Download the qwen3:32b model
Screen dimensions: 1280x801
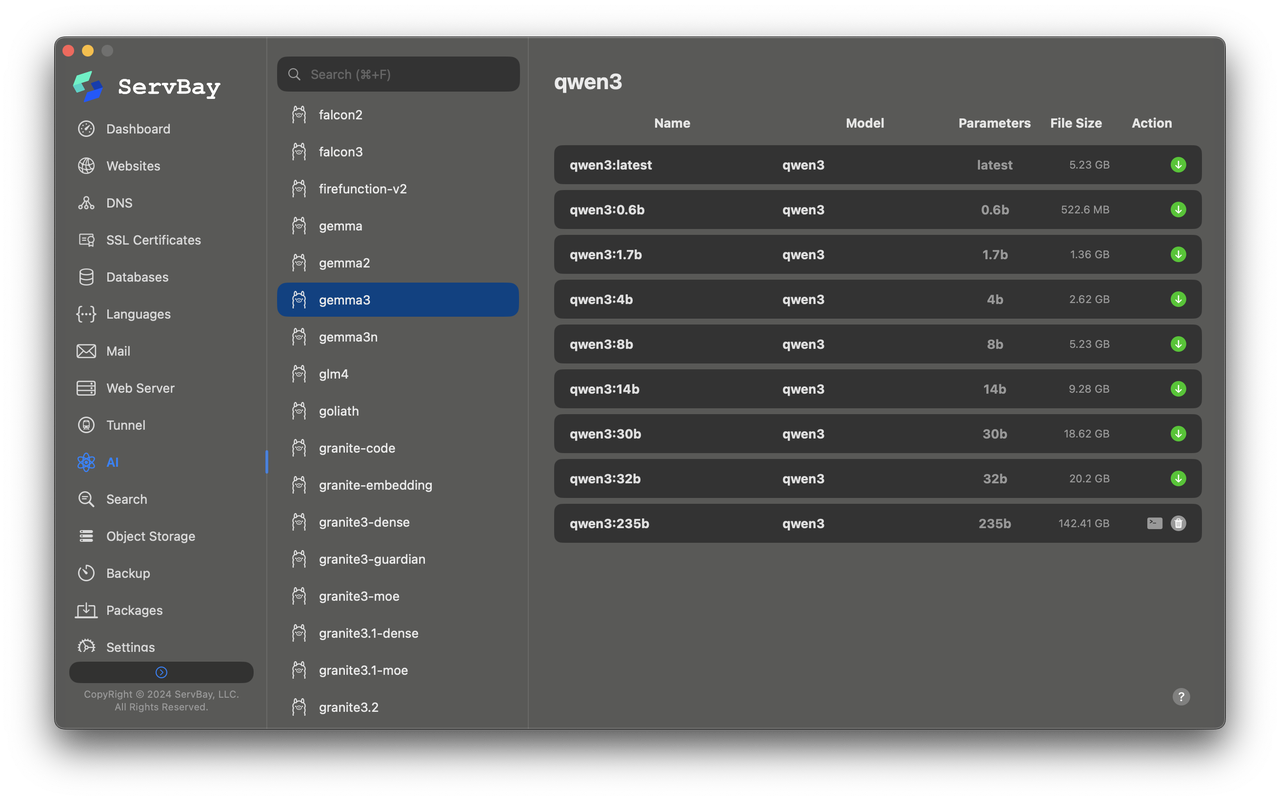tap(1178, 478)
